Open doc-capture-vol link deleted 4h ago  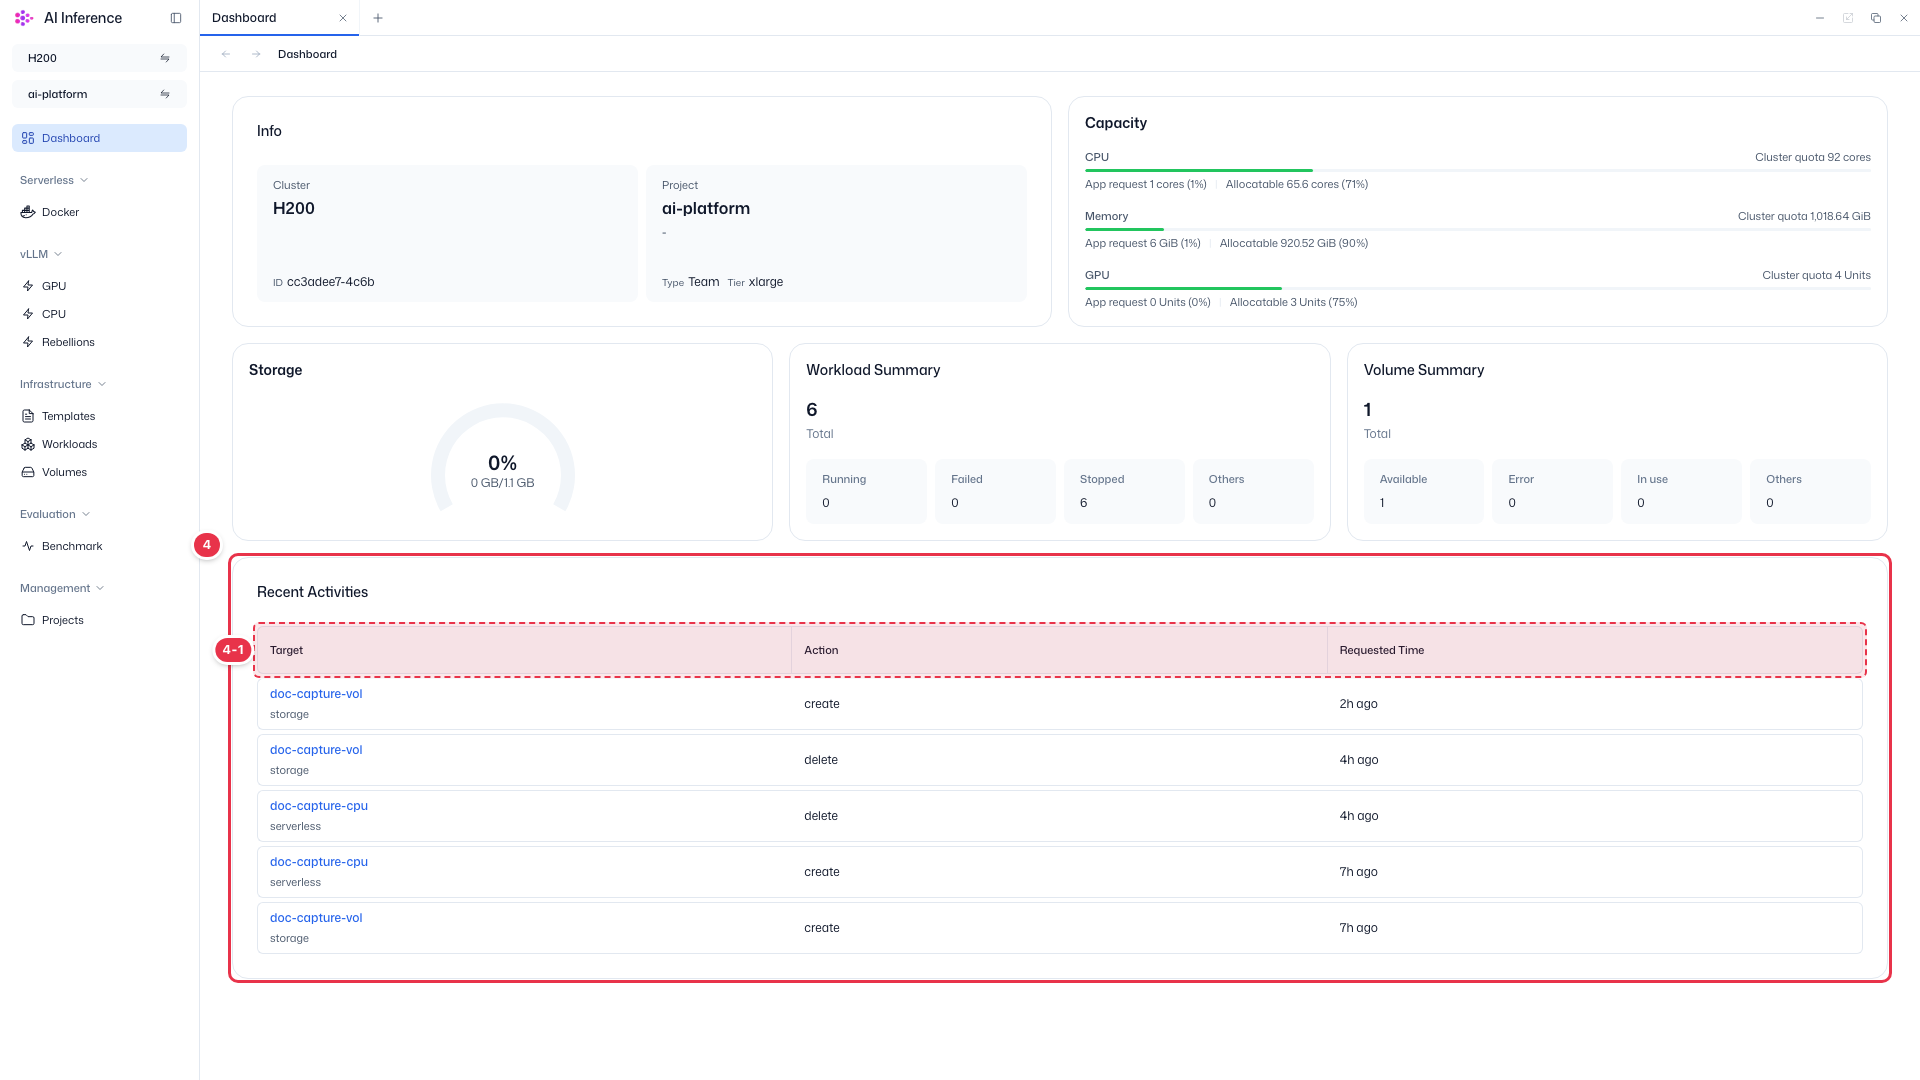pyautogui.click(x=316, y=750)
